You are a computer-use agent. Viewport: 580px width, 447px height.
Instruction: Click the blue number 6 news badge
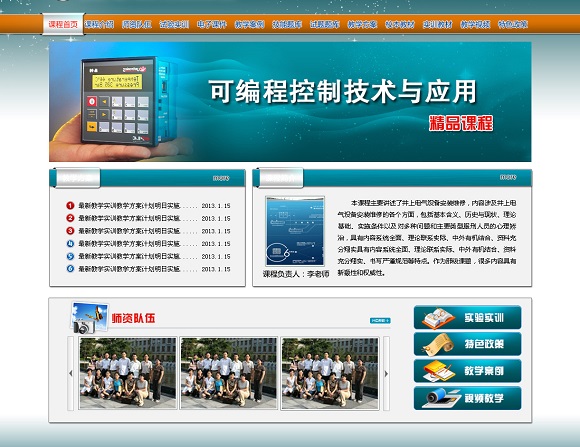click(70, 269)
